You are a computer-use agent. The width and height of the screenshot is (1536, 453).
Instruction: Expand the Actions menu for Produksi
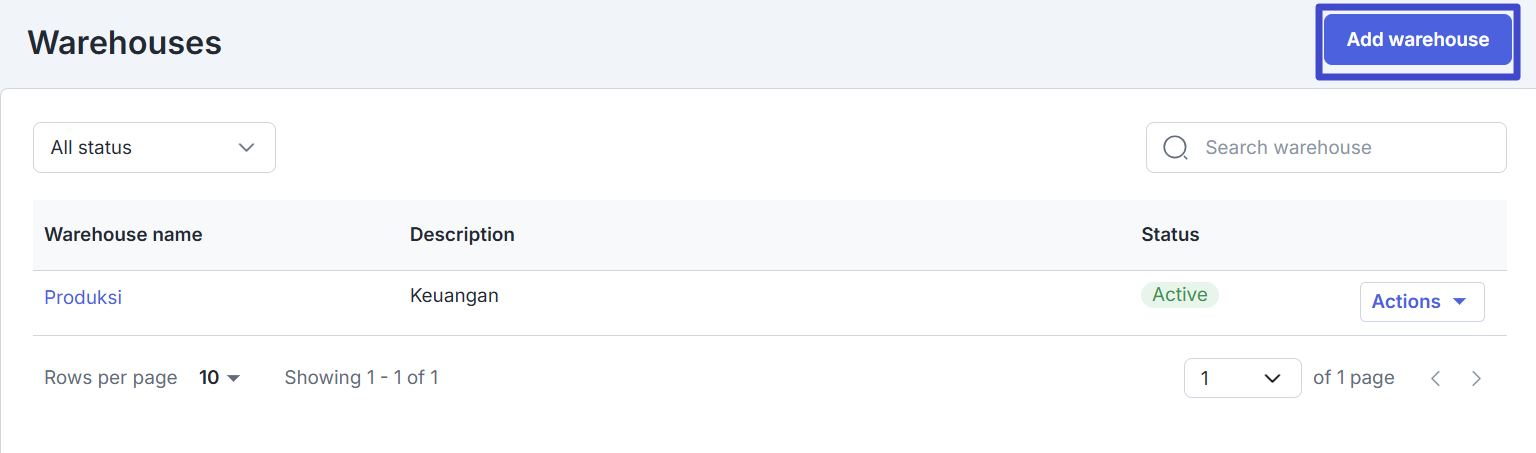tap(1422, 301)
